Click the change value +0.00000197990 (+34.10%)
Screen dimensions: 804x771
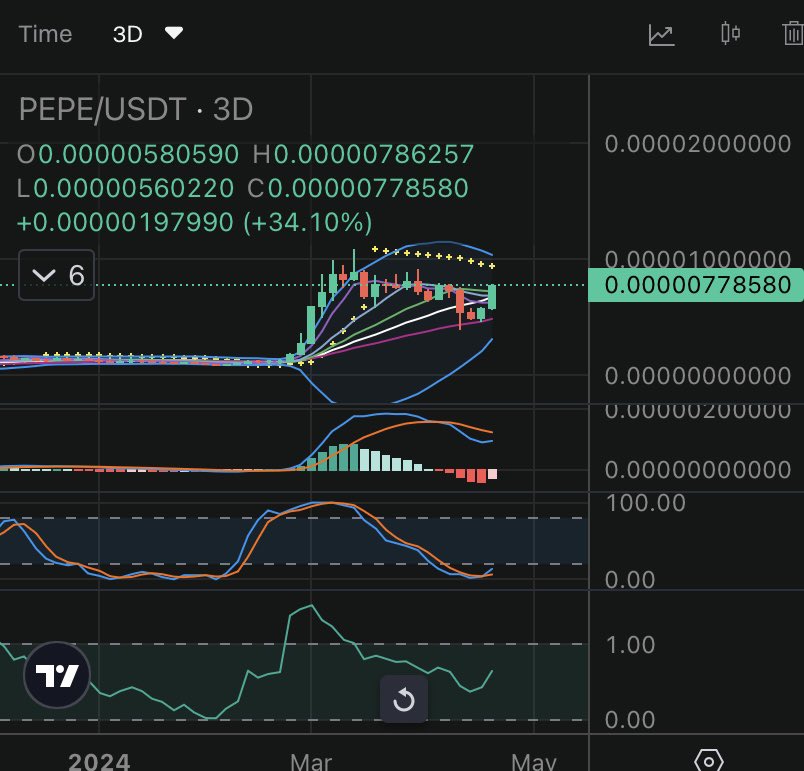coord(194,222)
